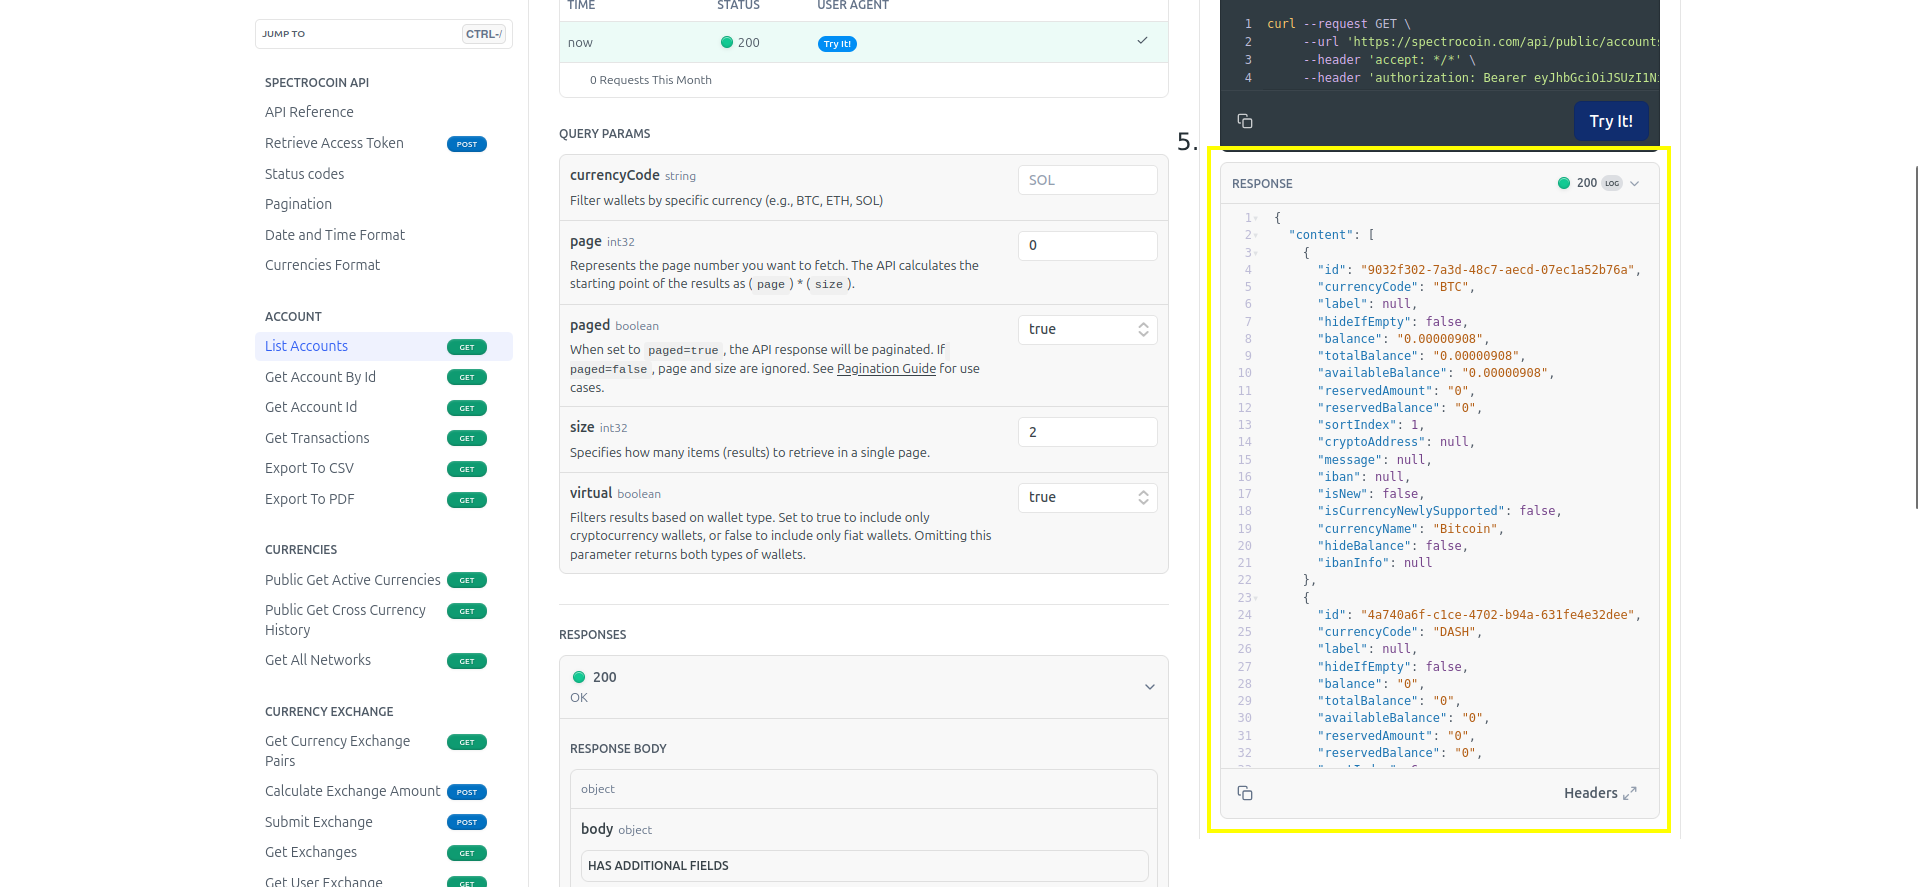Open Get Account By Id endpoint
Image resolution: width=1918 pixels, height=887 pixels.
coord(320,377)
